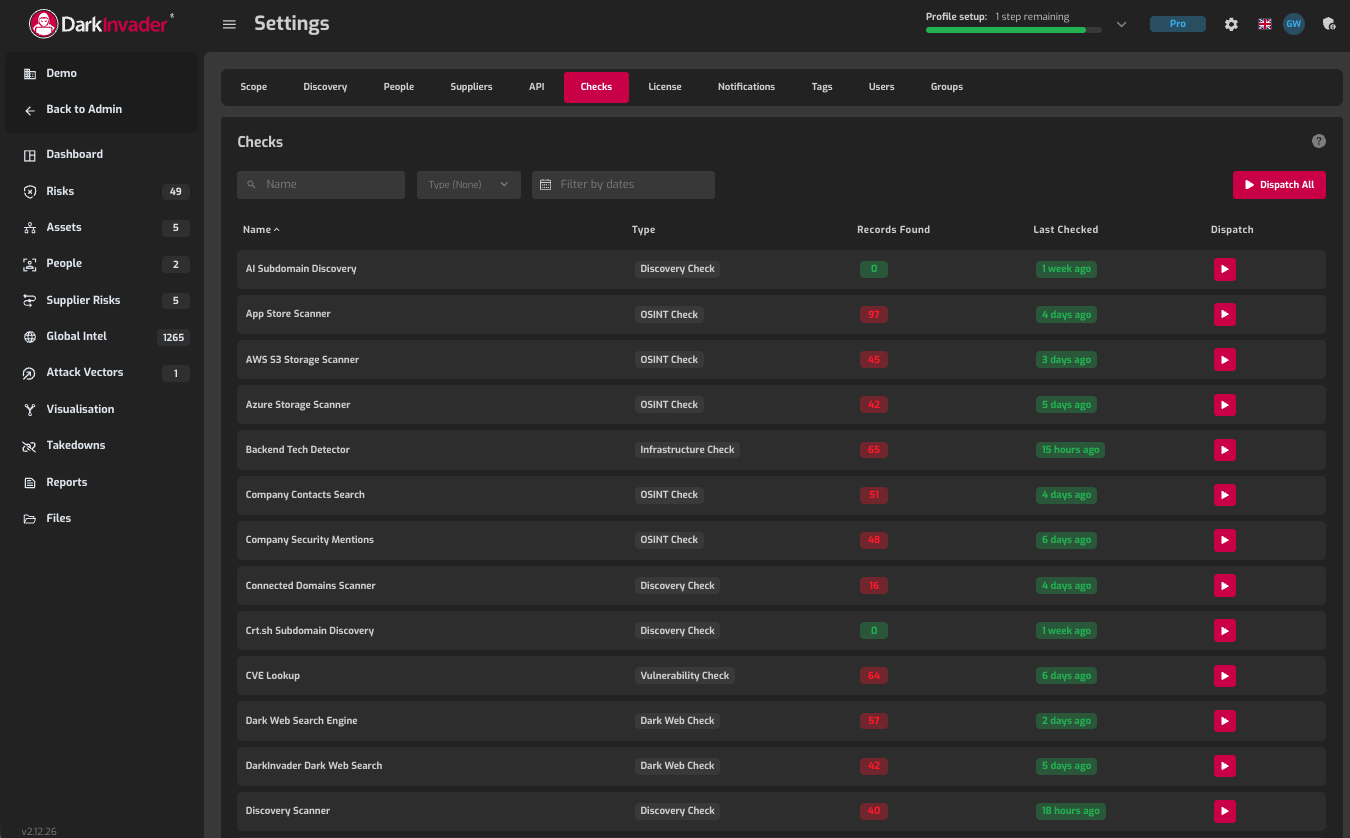Dispatch the CVE Lookup check
The height and width of the screenshot is (838, 1350).
coord(1224,676)
